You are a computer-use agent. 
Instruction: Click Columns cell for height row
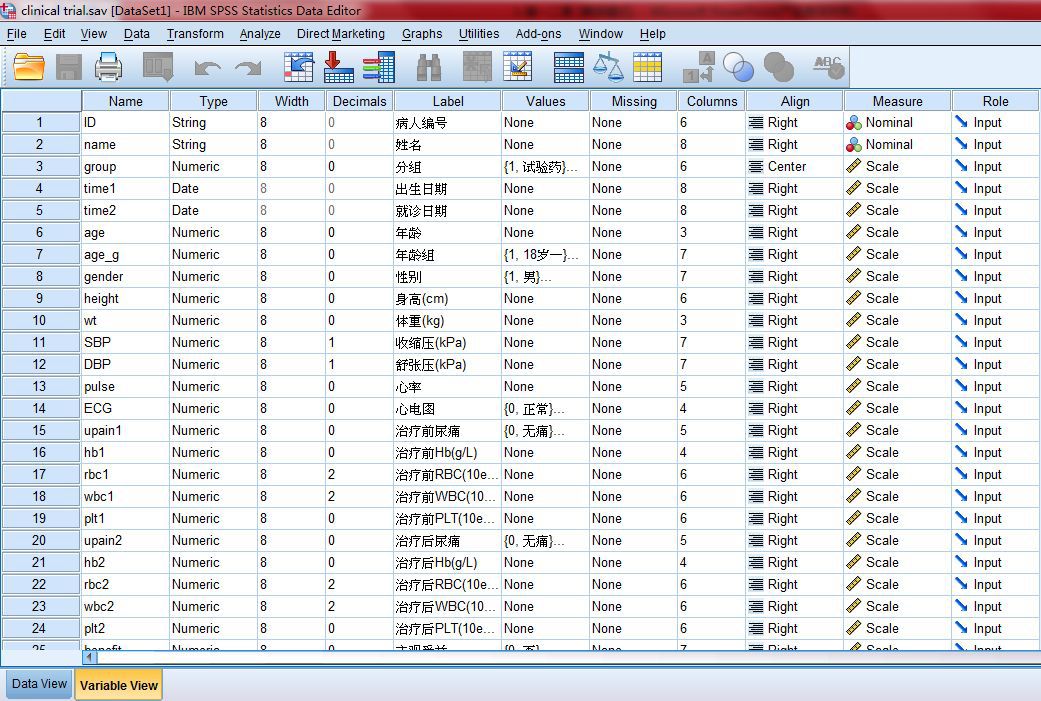click(711, 299)
